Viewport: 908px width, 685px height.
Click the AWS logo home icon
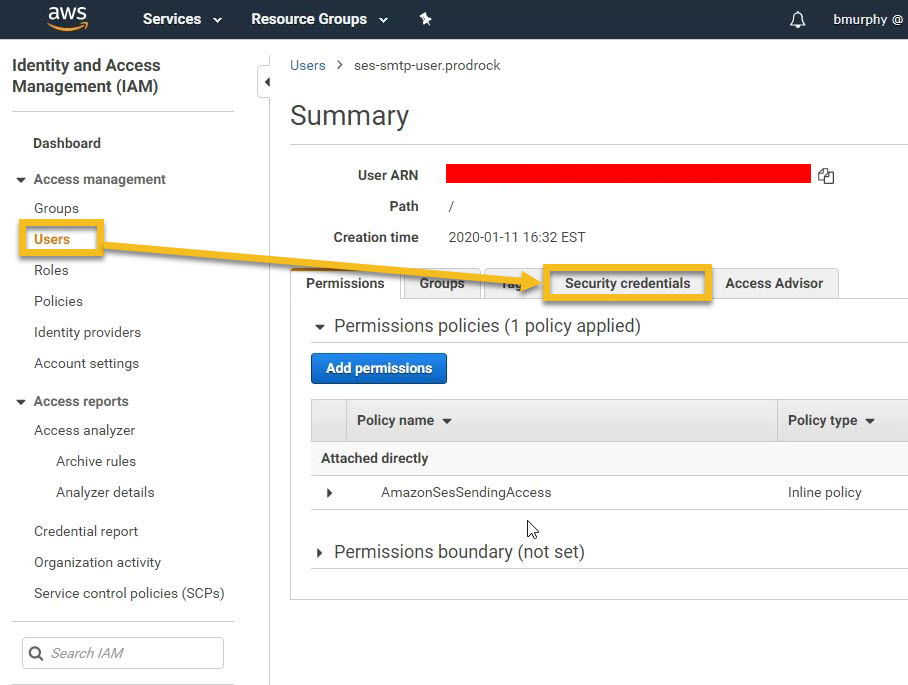point(67,19)
